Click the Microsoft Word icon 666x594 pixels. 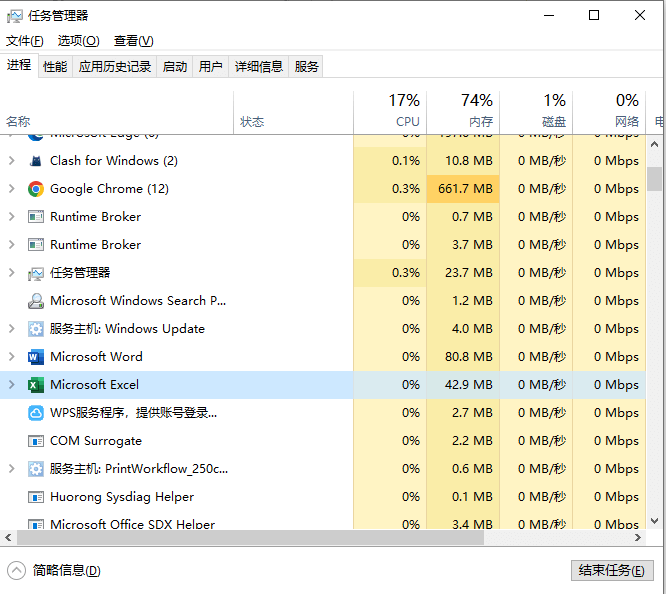coord(36,357)
